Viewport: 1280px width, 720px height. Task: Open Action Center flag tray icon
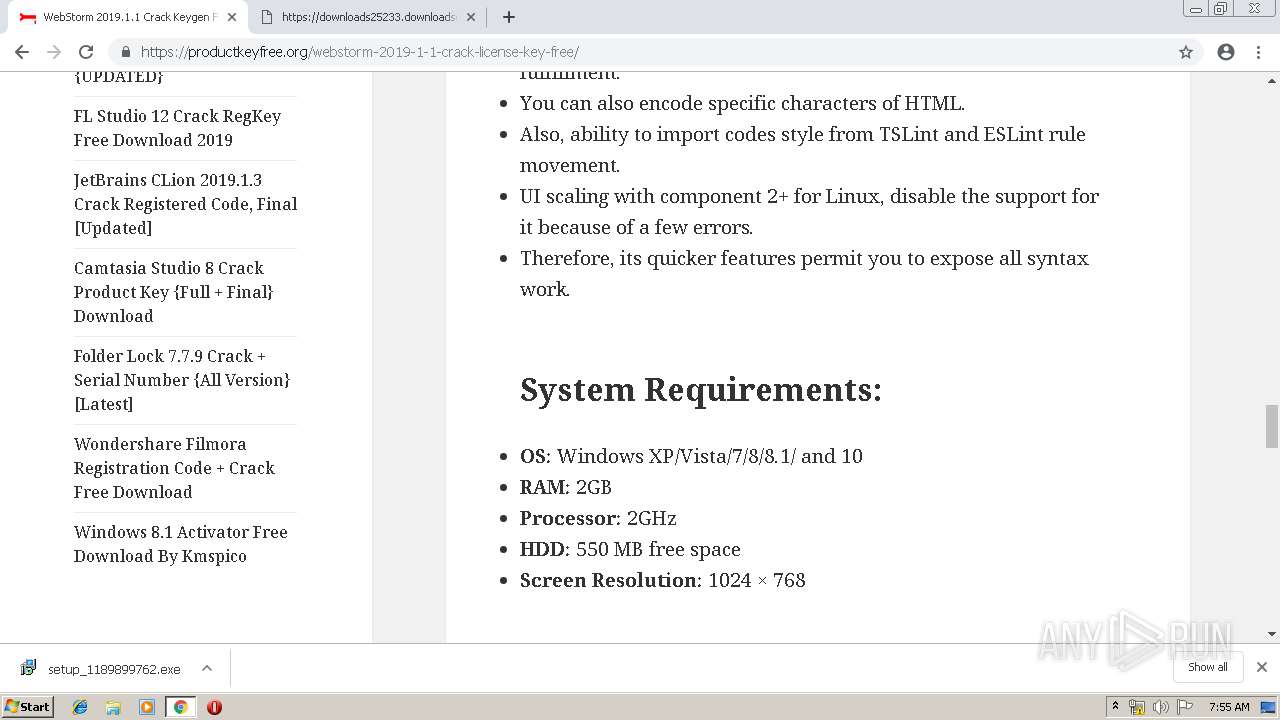pos(1185,707)
